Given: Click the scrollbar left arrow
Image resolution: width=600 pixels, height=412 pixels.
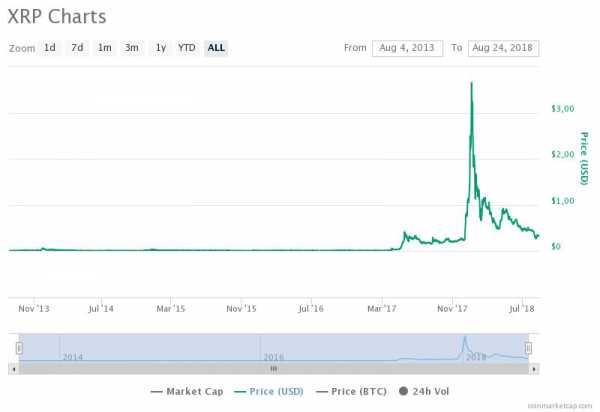Looking at the screenshot, I should coord(14,369).
